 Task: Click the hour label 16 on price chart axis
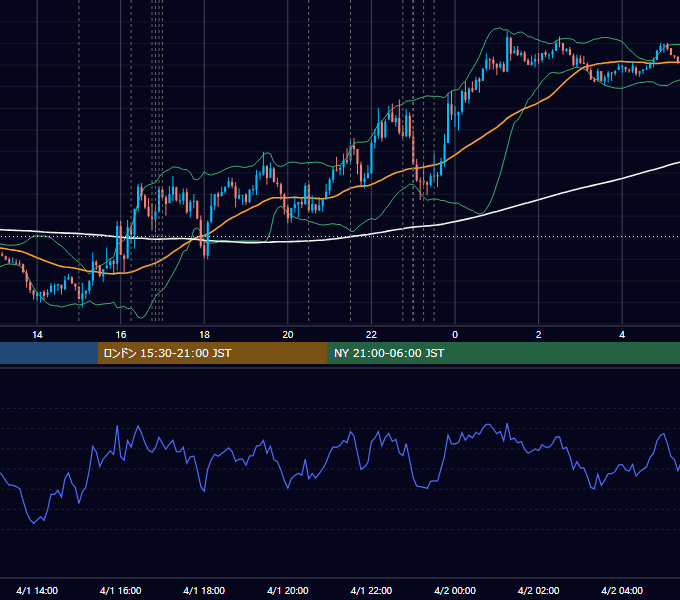tap(121, 335)
